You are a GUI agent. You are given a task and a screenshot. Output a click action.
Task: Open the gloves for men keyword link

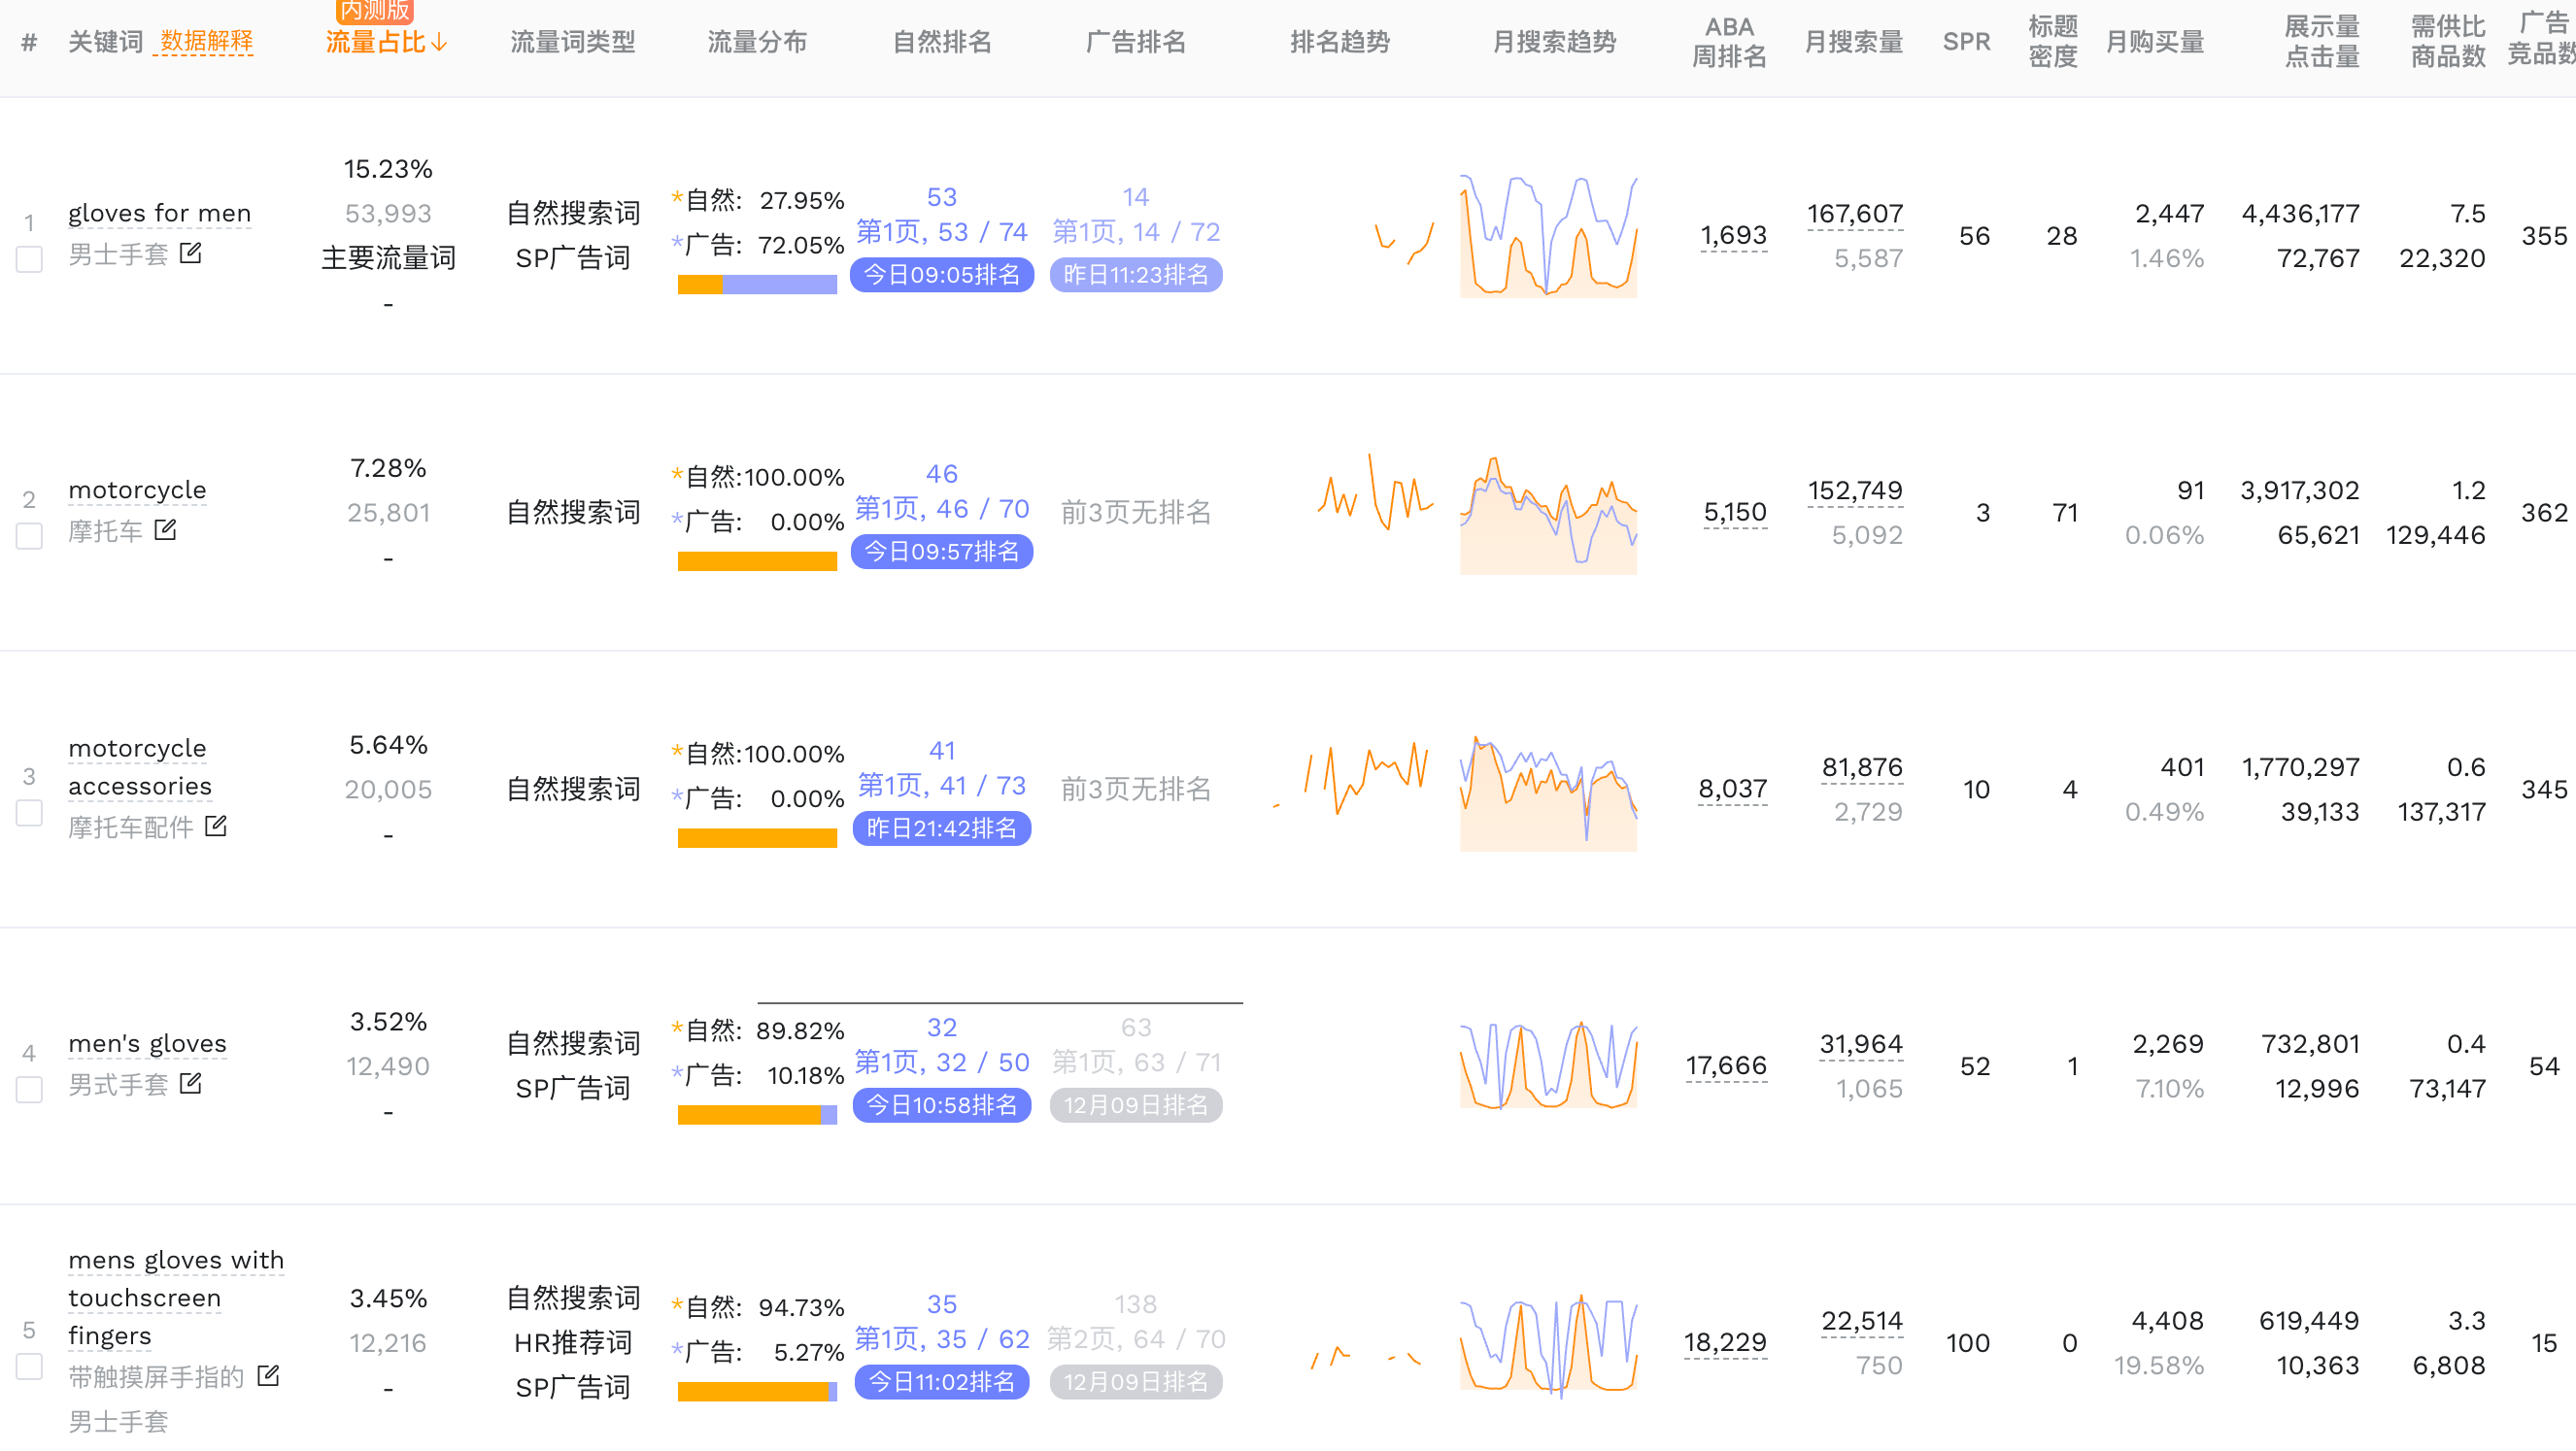(x=159, y=213)
